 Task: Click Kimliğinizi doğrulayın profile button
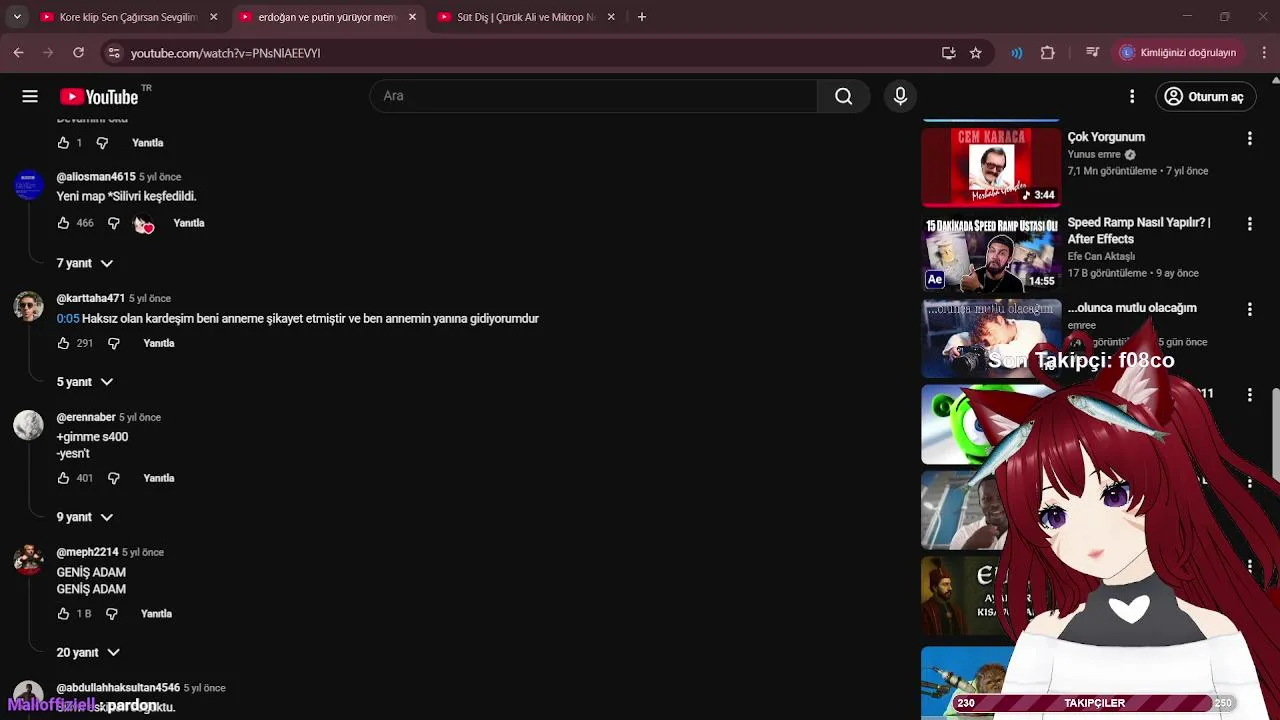click(1179, 53)
